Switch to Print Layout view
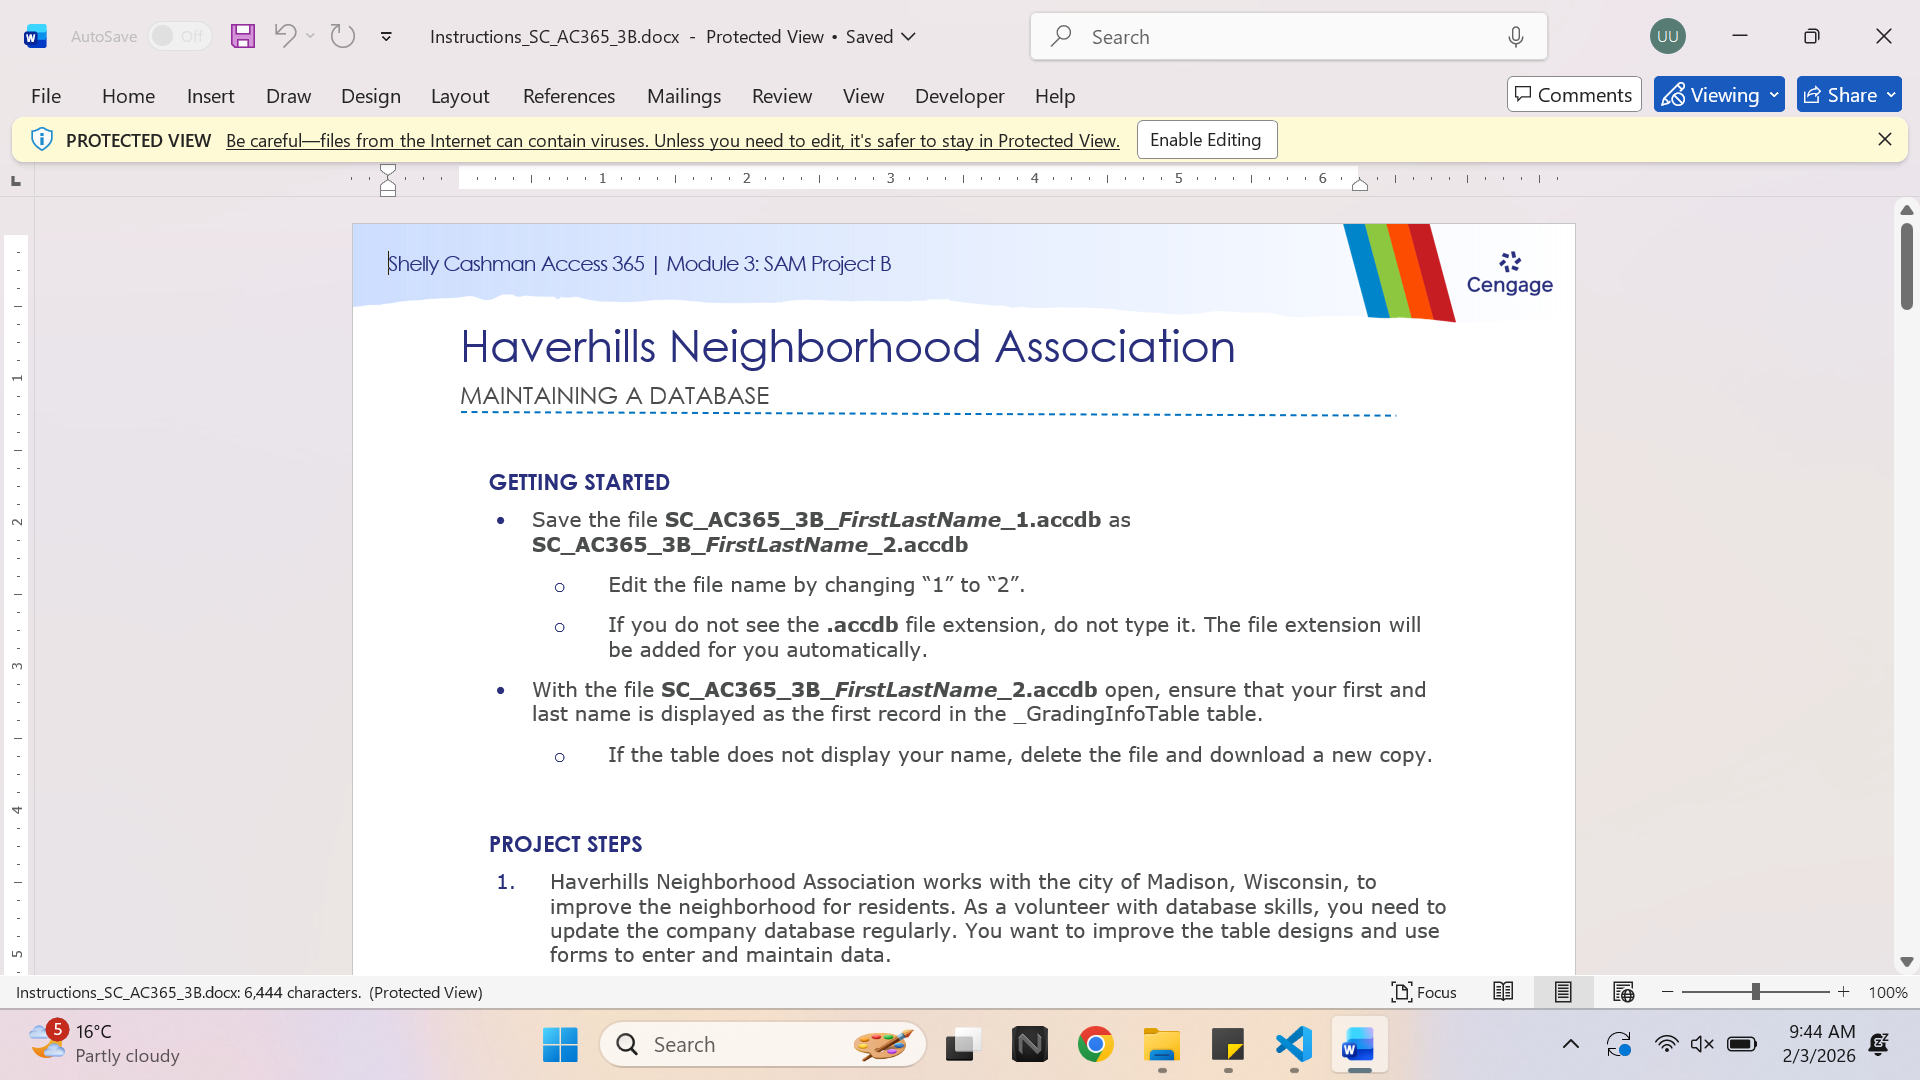This screenshot has height=1080, width=1920. point(1563,992)
